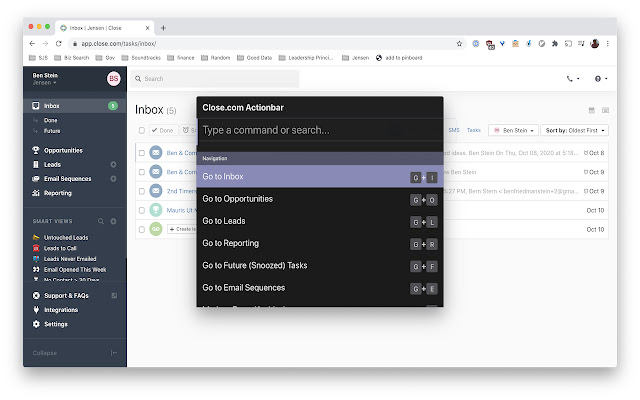
Task: Type in the Actionbar command field
Action: 320,130
